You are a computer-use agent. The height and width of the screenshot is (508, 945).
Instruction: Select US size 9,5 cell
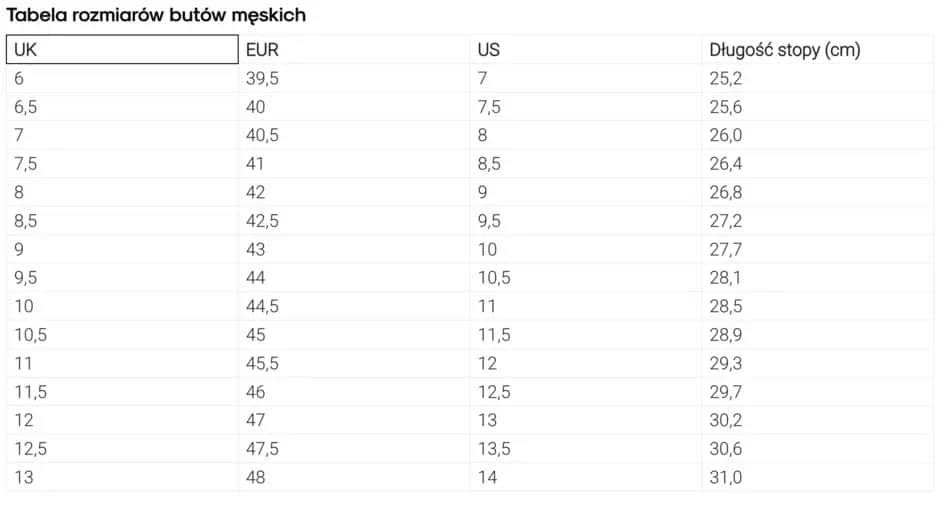click(x=586, y=221)
